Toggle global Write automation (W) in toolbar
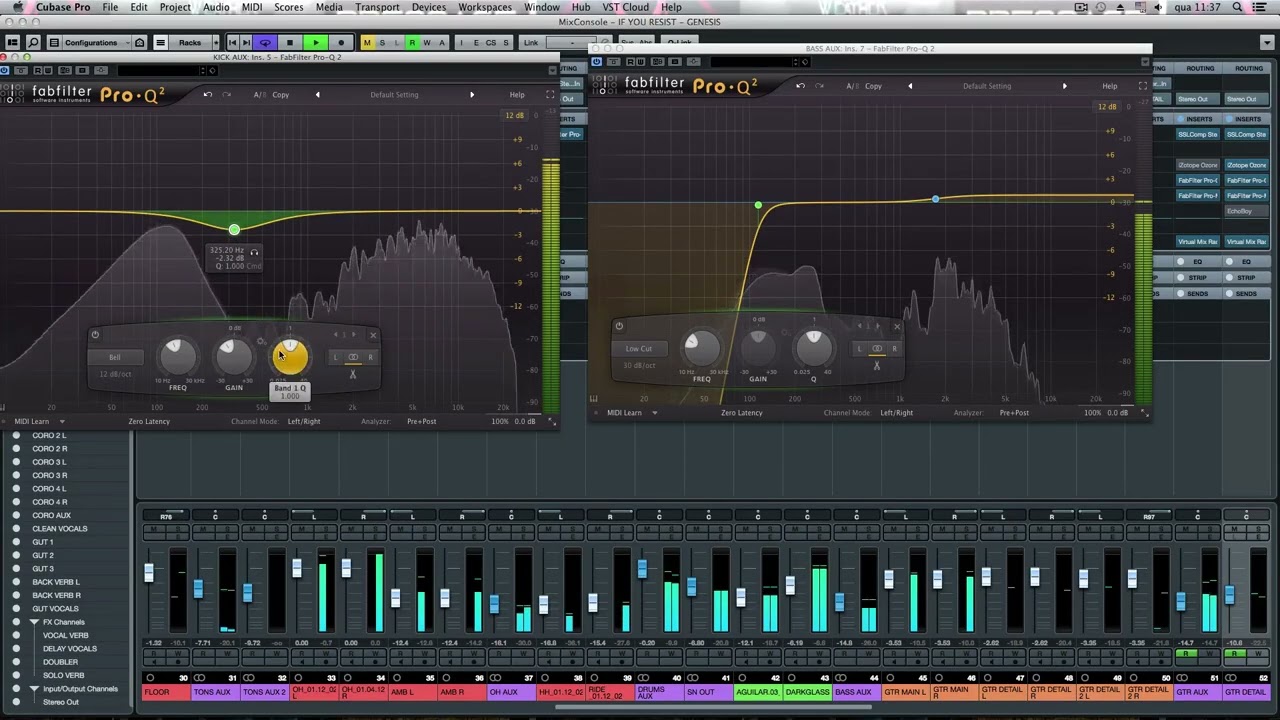This screenshot has width=1280, height=720. coord(427,43)
